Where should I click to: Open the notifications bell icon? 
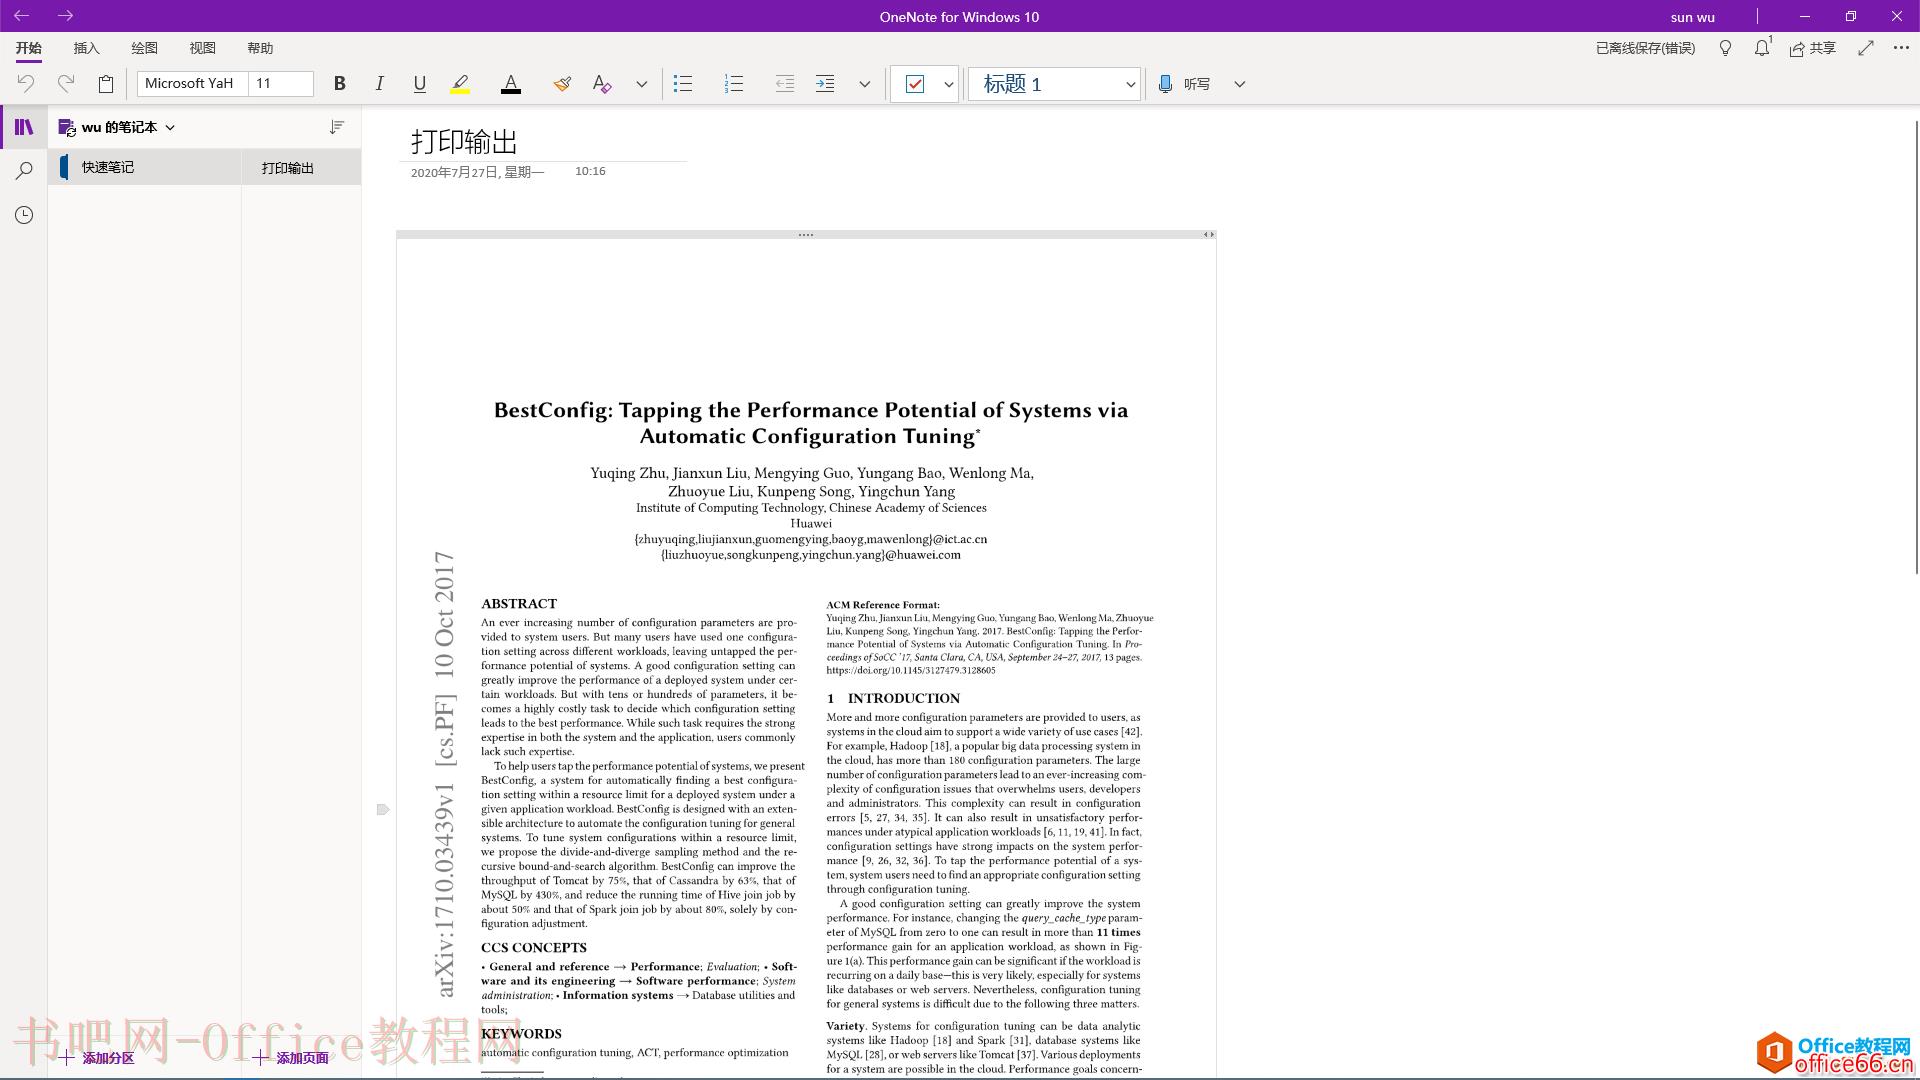[x=1762, y=48]
